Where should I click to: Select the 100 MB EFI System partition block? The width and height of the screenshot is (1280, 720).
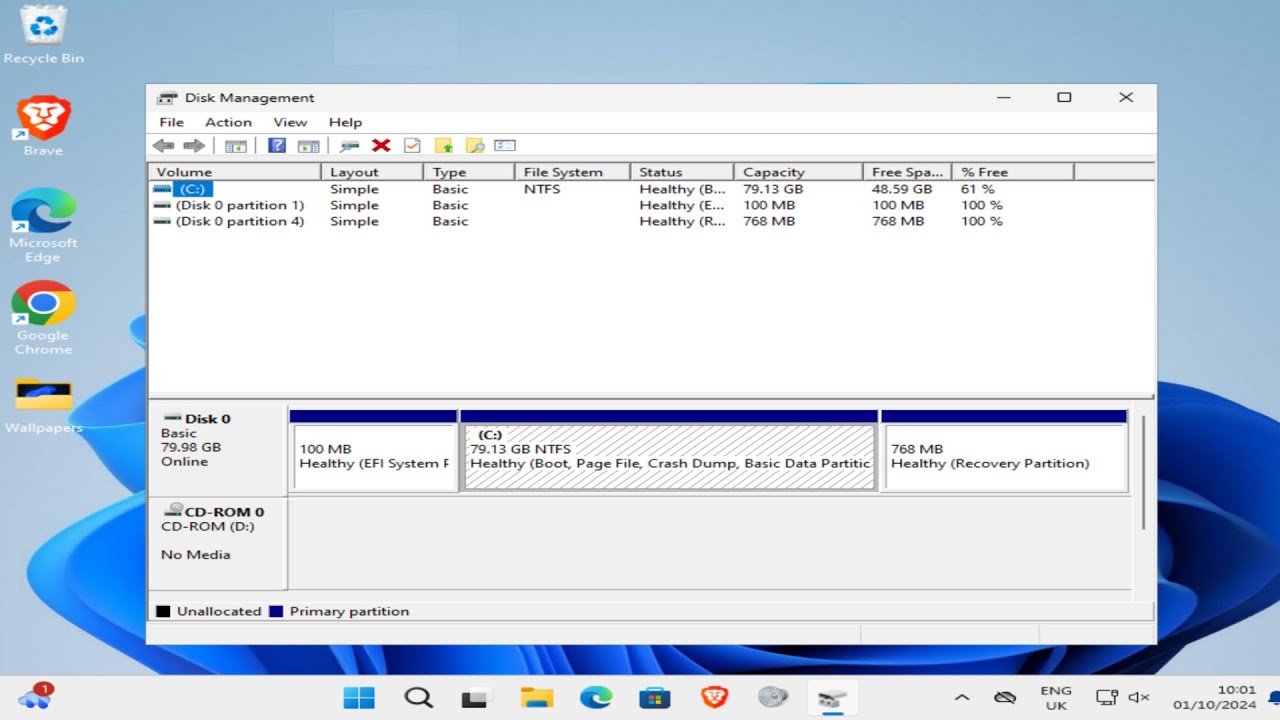point(373,451)
